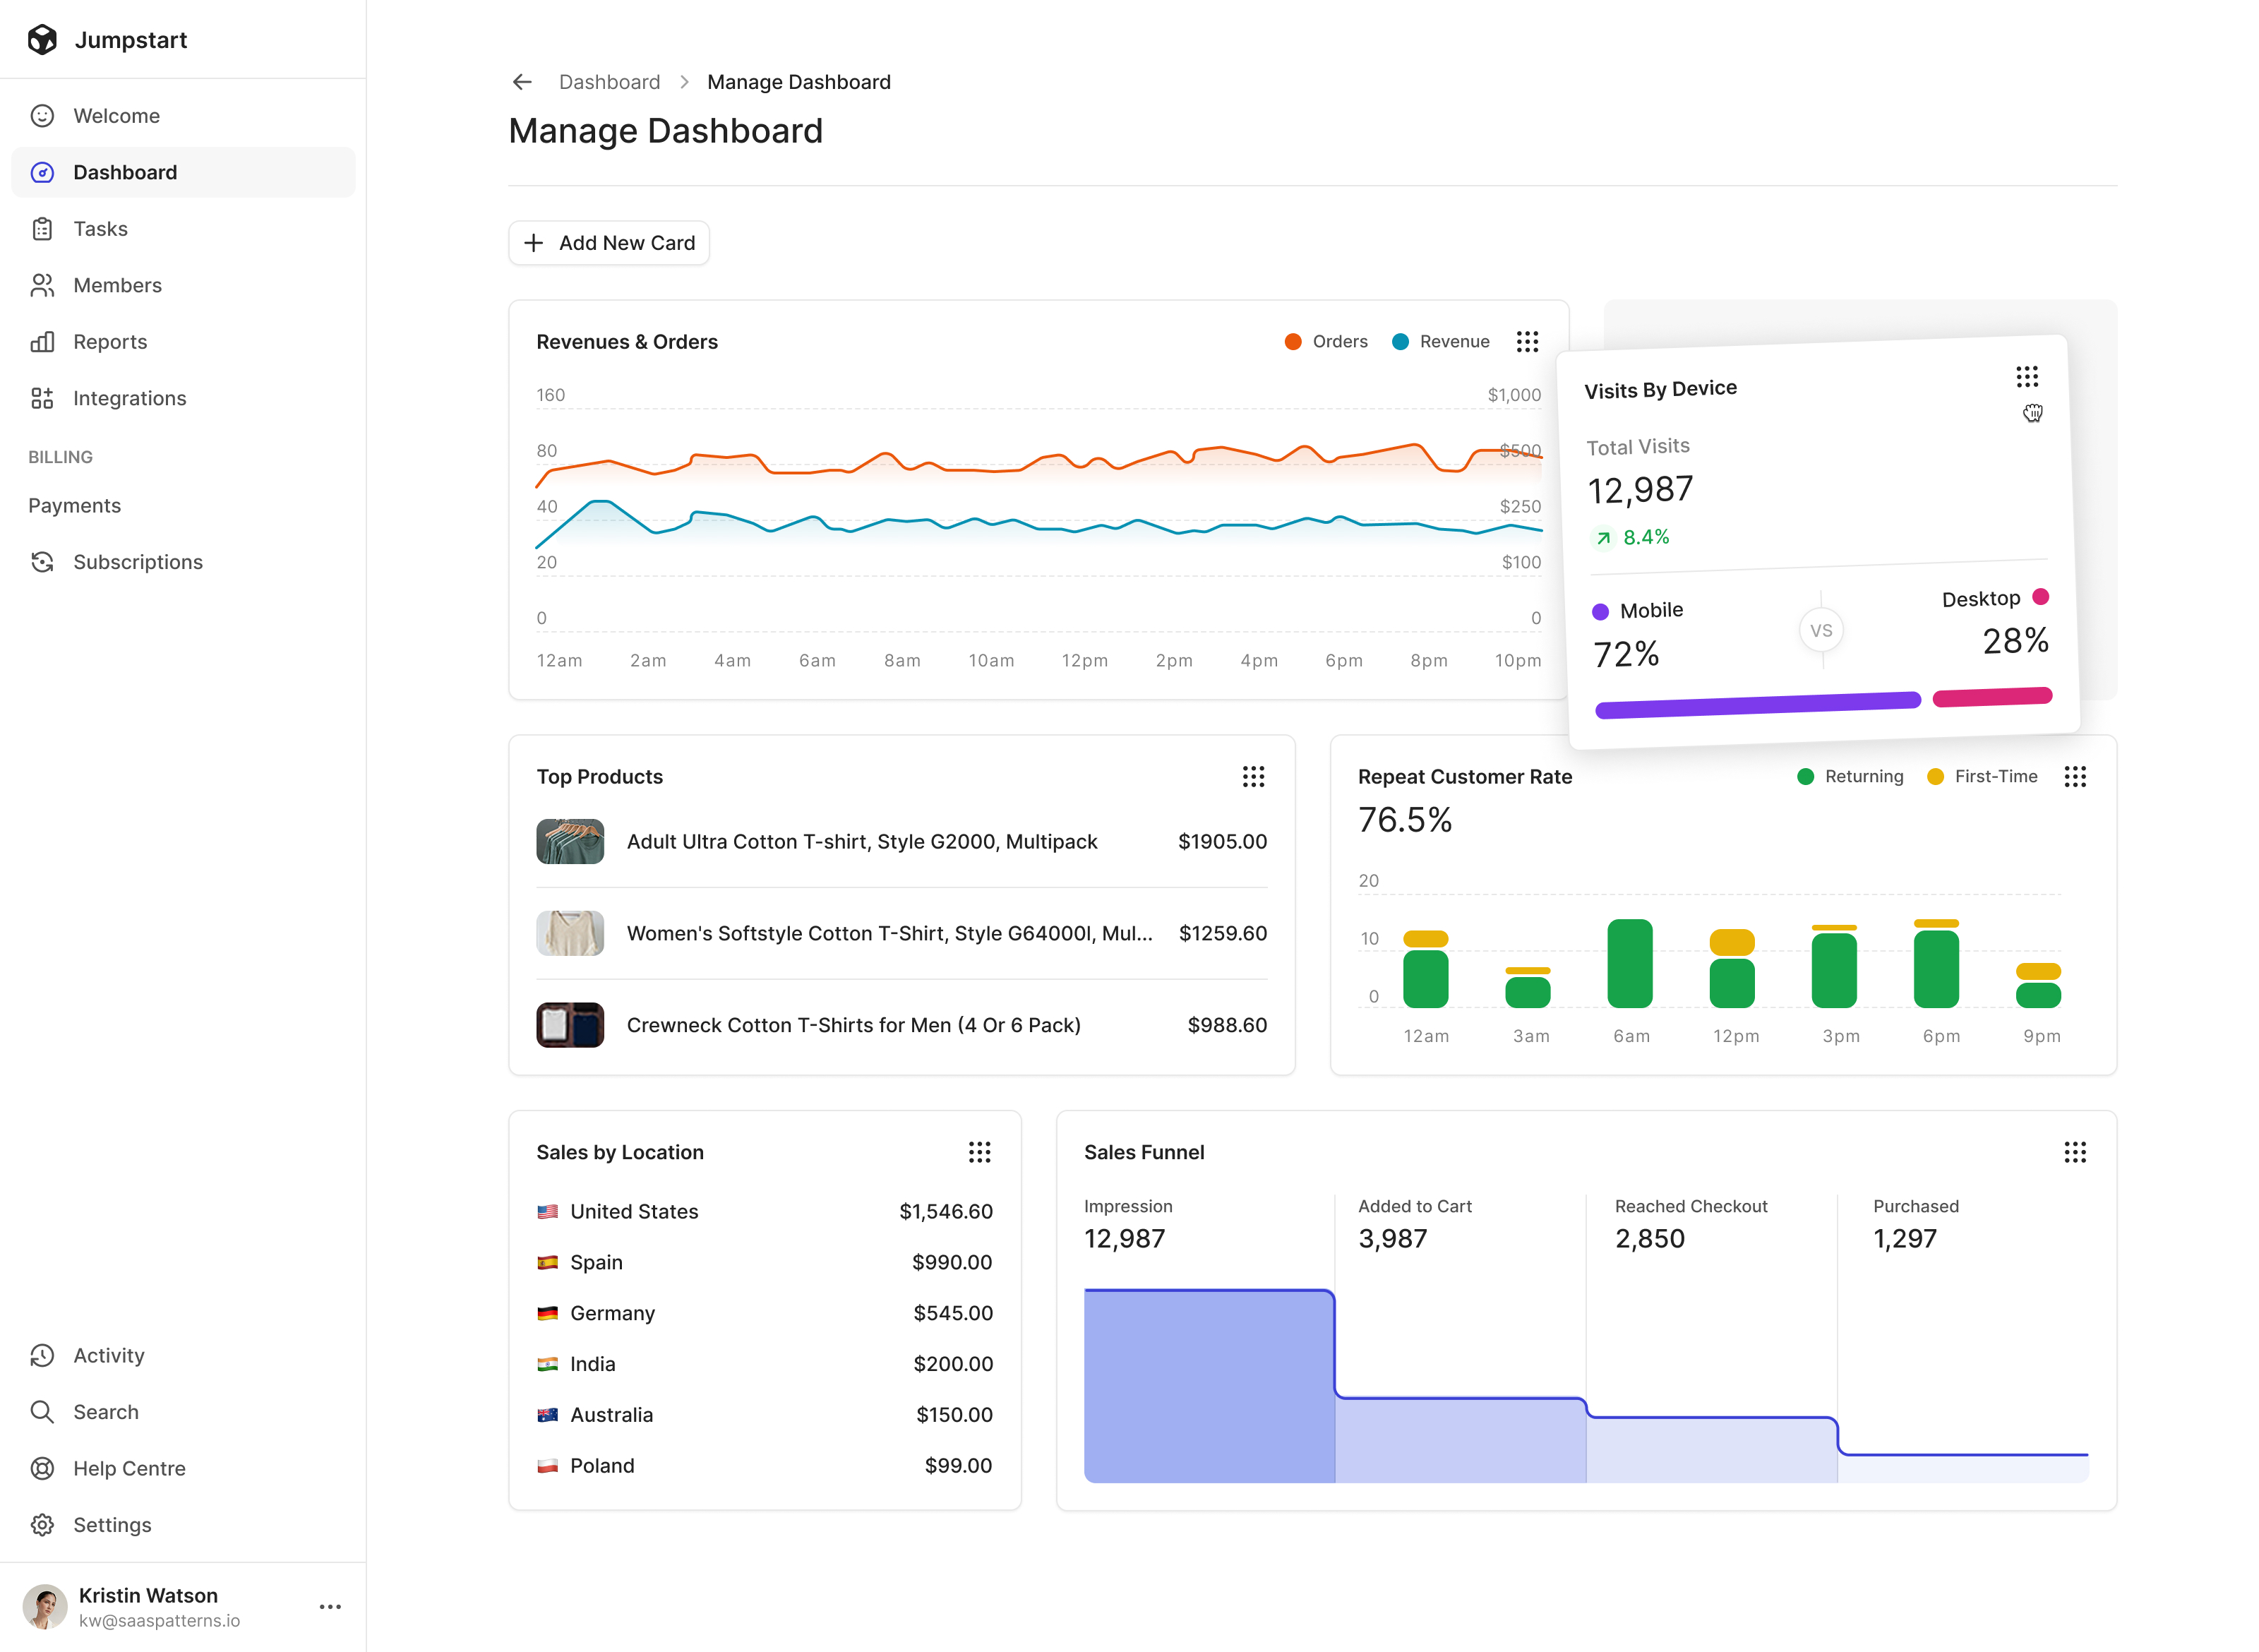Click the Crewneck Cotton T-Shirts thumbnail
Screen dimensions: 2259x1652
tap(570, 1025)
